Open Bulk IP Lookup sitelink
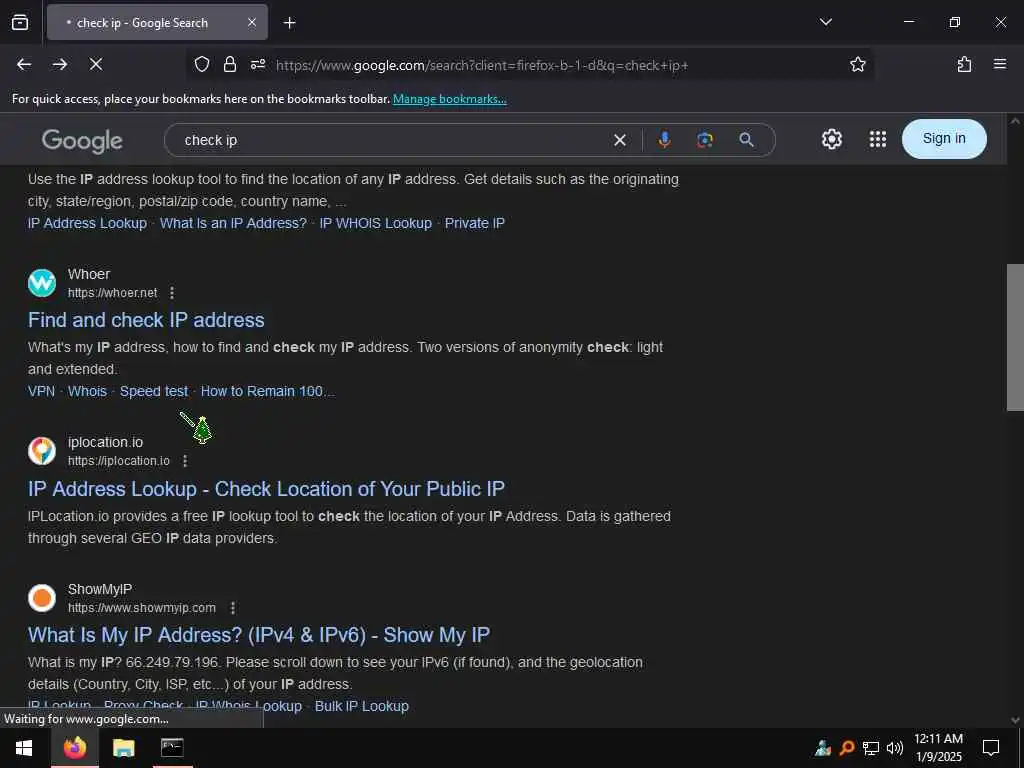The image size is (1024, 768). 362,707
